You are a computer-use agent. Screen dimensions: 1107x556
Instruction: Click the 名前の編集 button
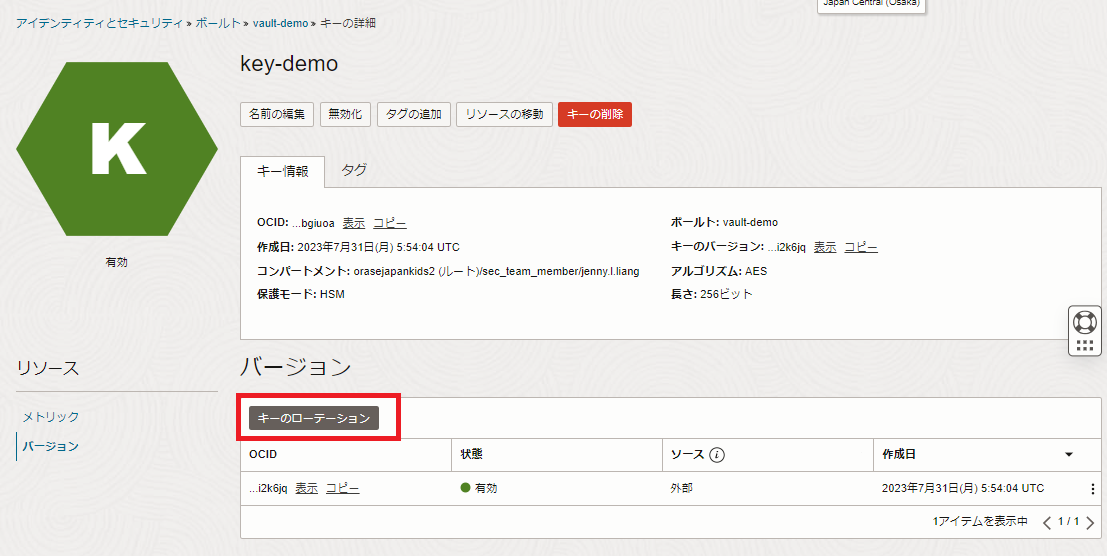[277, 114]
